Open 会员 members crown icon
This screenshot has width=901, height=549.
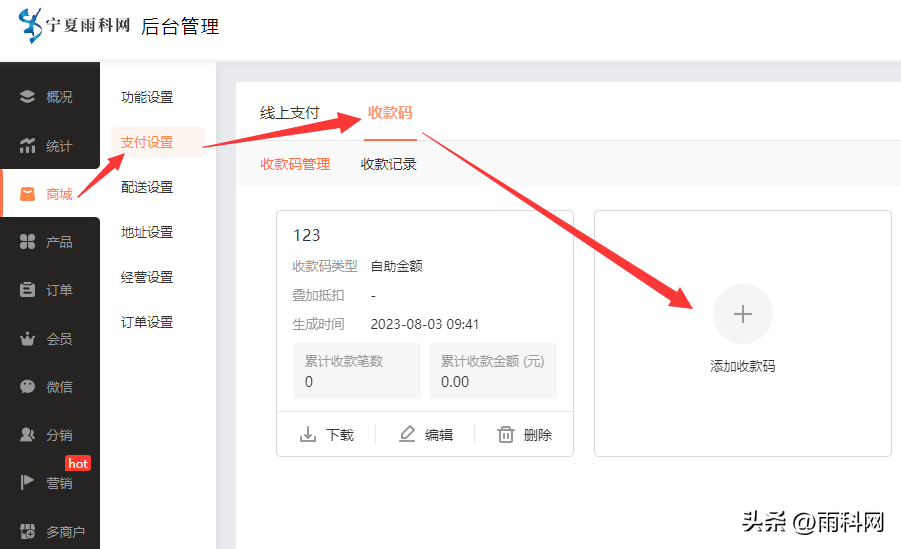click(x=27, y=339)
